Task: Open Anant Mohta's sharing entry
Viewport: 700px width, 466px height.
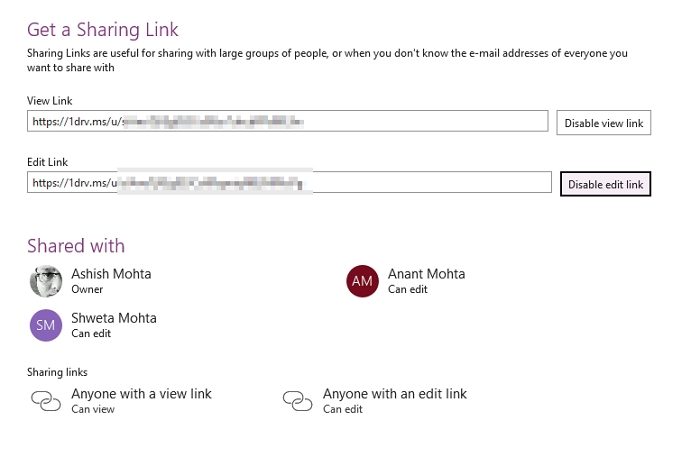Action: pyautogui.click(x=406, y=281)
